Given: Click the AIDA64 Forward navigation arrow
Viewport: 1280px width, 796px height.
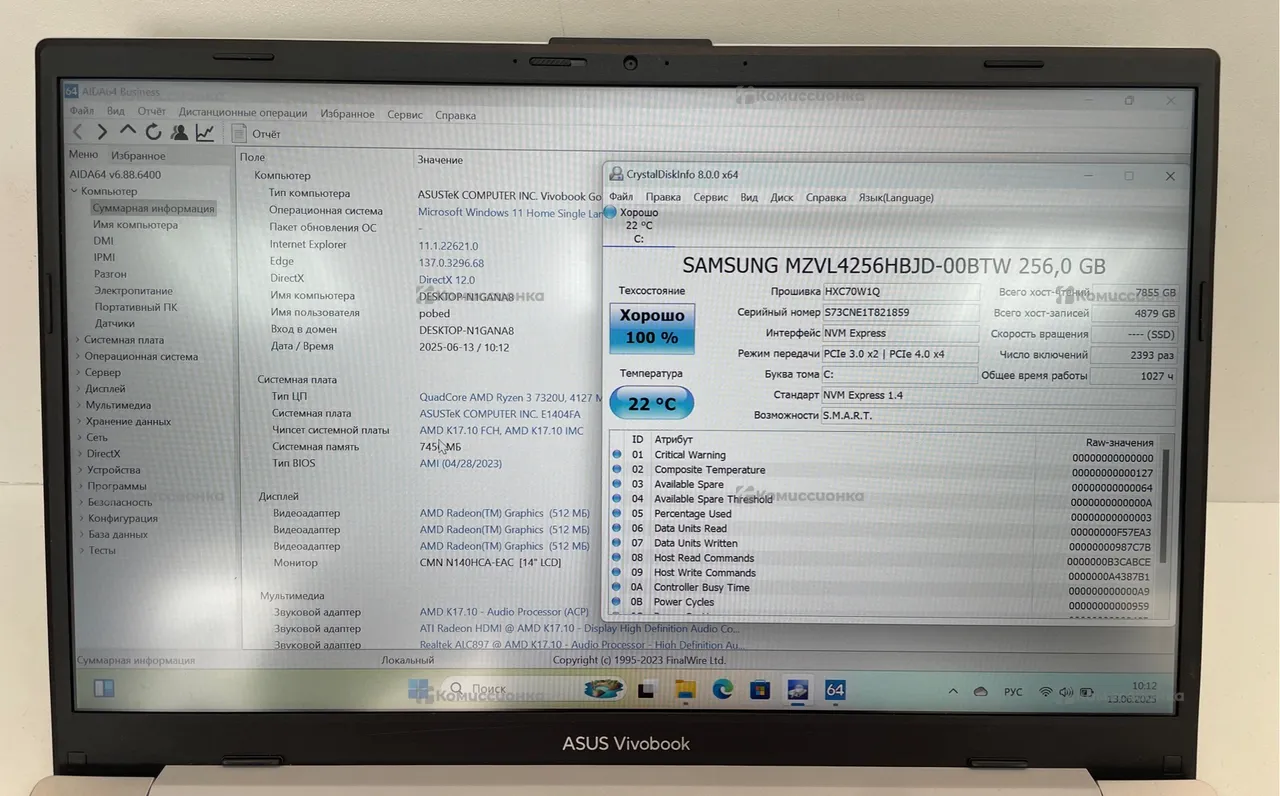Looking at the screenshot, I should pos(102,132).
